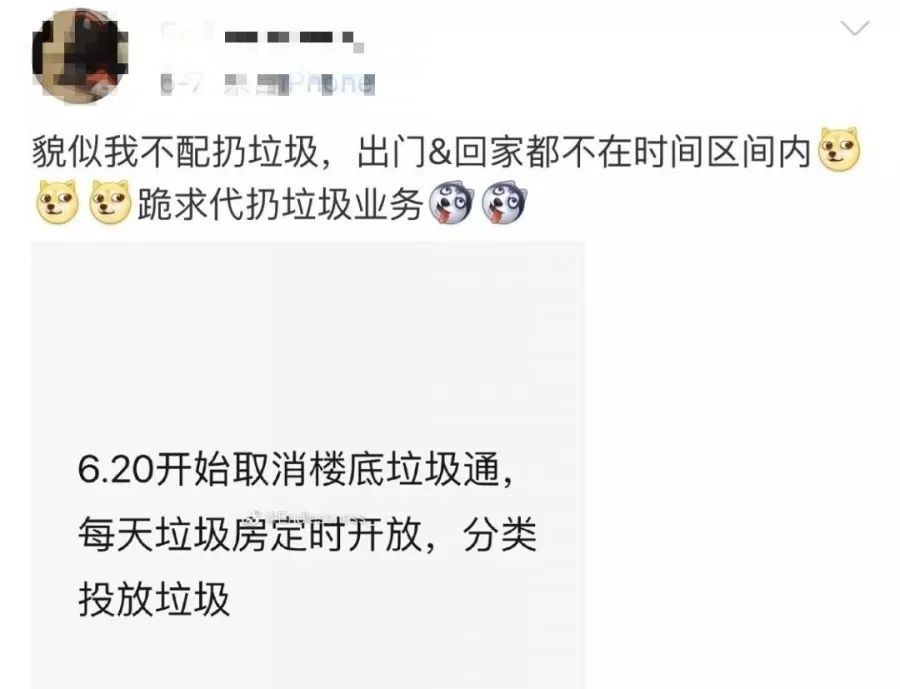Click the text 出门&回家都不在时间区间内
This screenshot has height=689, width=900.
584,152
